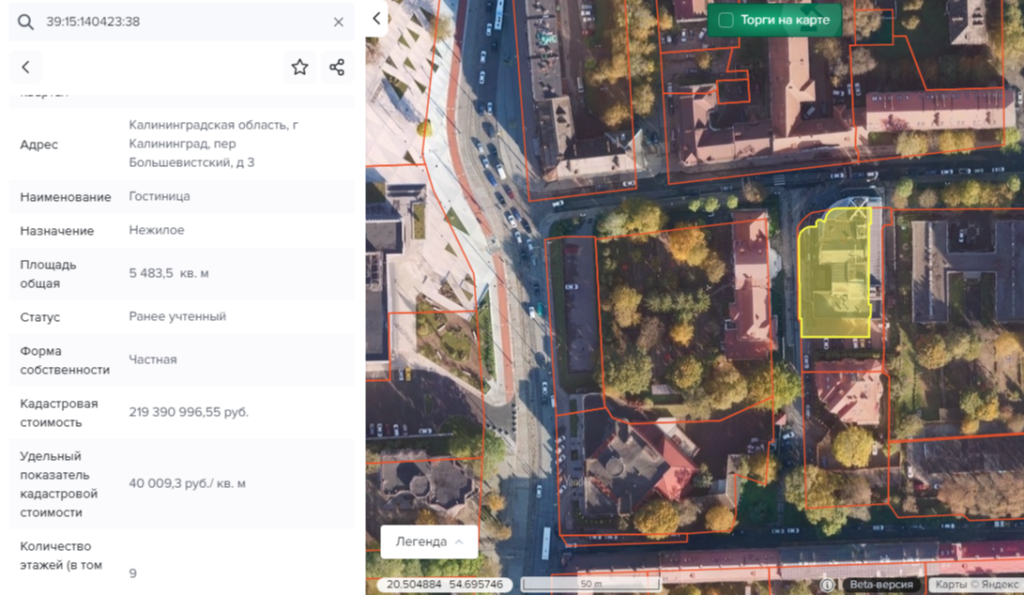Click the 'Статус' value 'Ранее учтенный'
The height and width of the screenshot is (595, 1024).
(177, 316)
